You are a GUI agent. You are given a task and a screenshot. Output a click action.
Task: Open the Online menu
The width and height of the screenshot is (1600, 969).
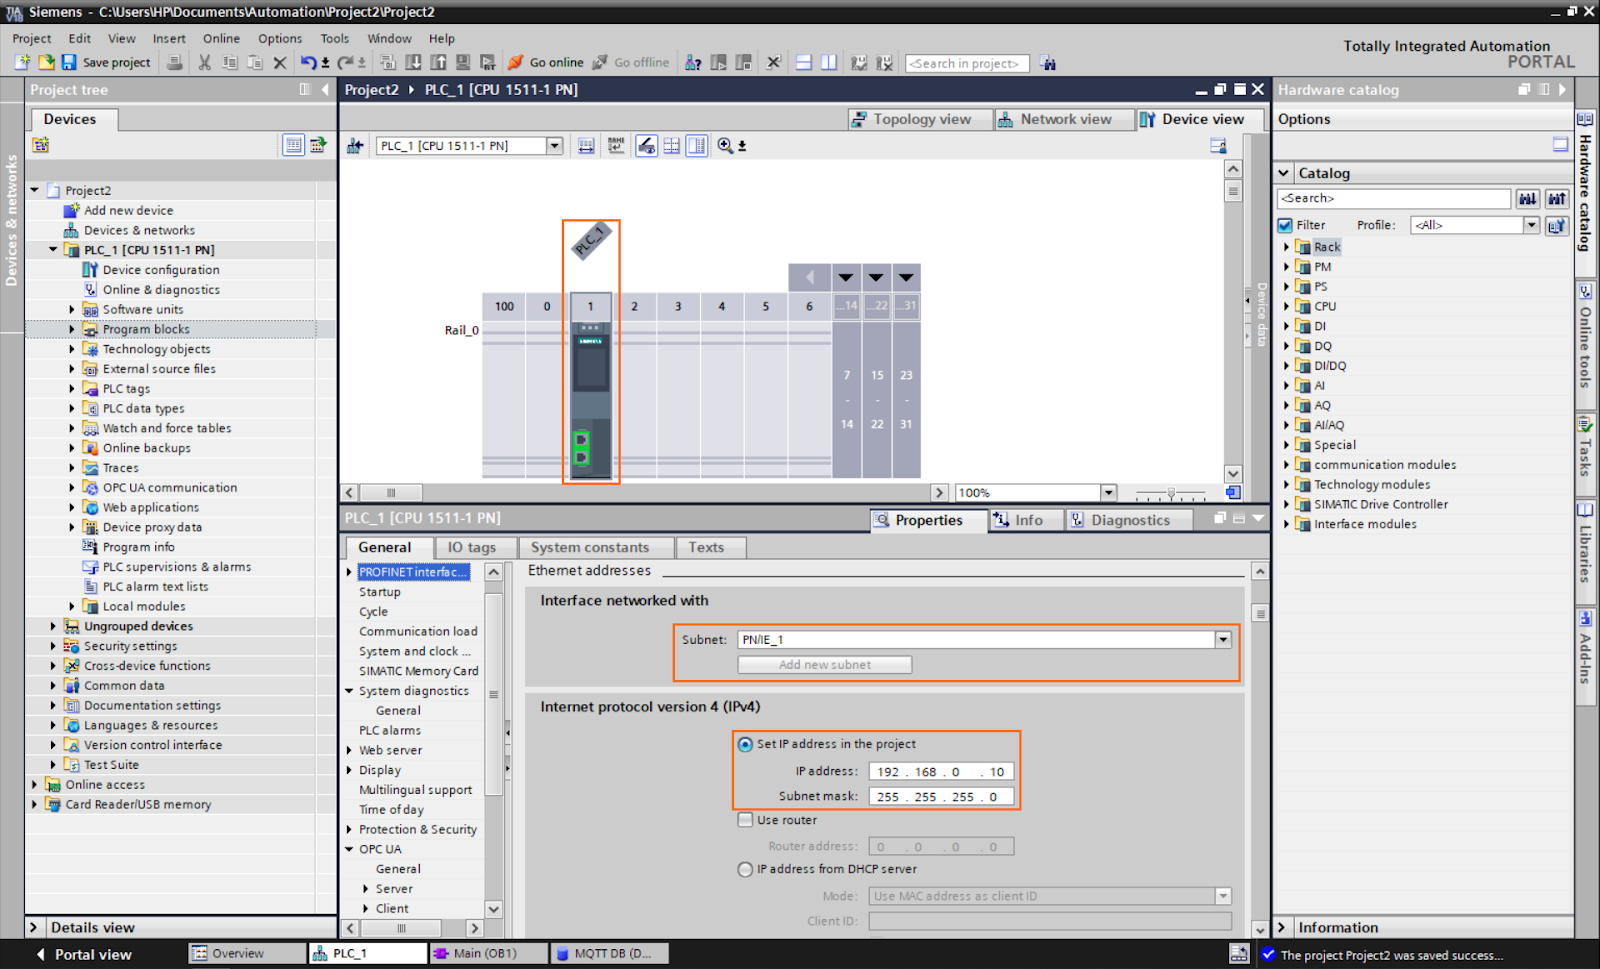tap(221, 38)
